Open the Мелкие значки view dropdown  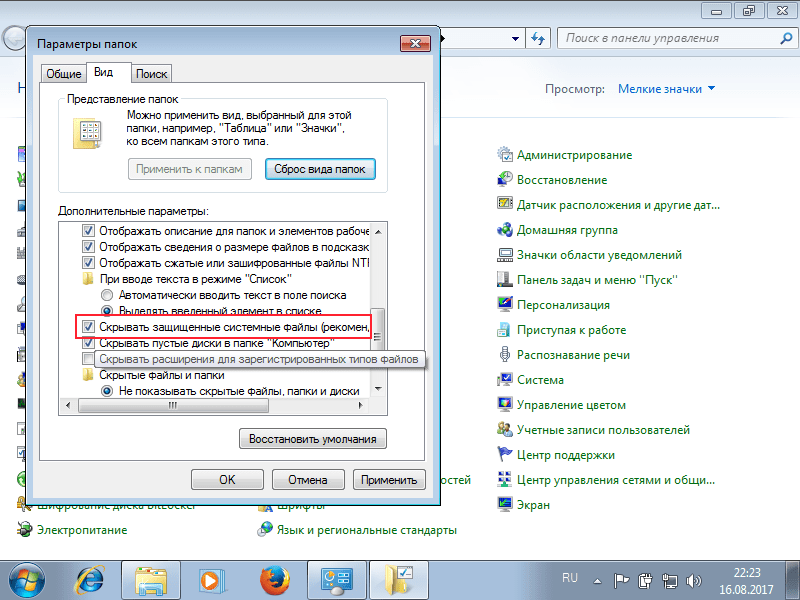pos(667,89)
